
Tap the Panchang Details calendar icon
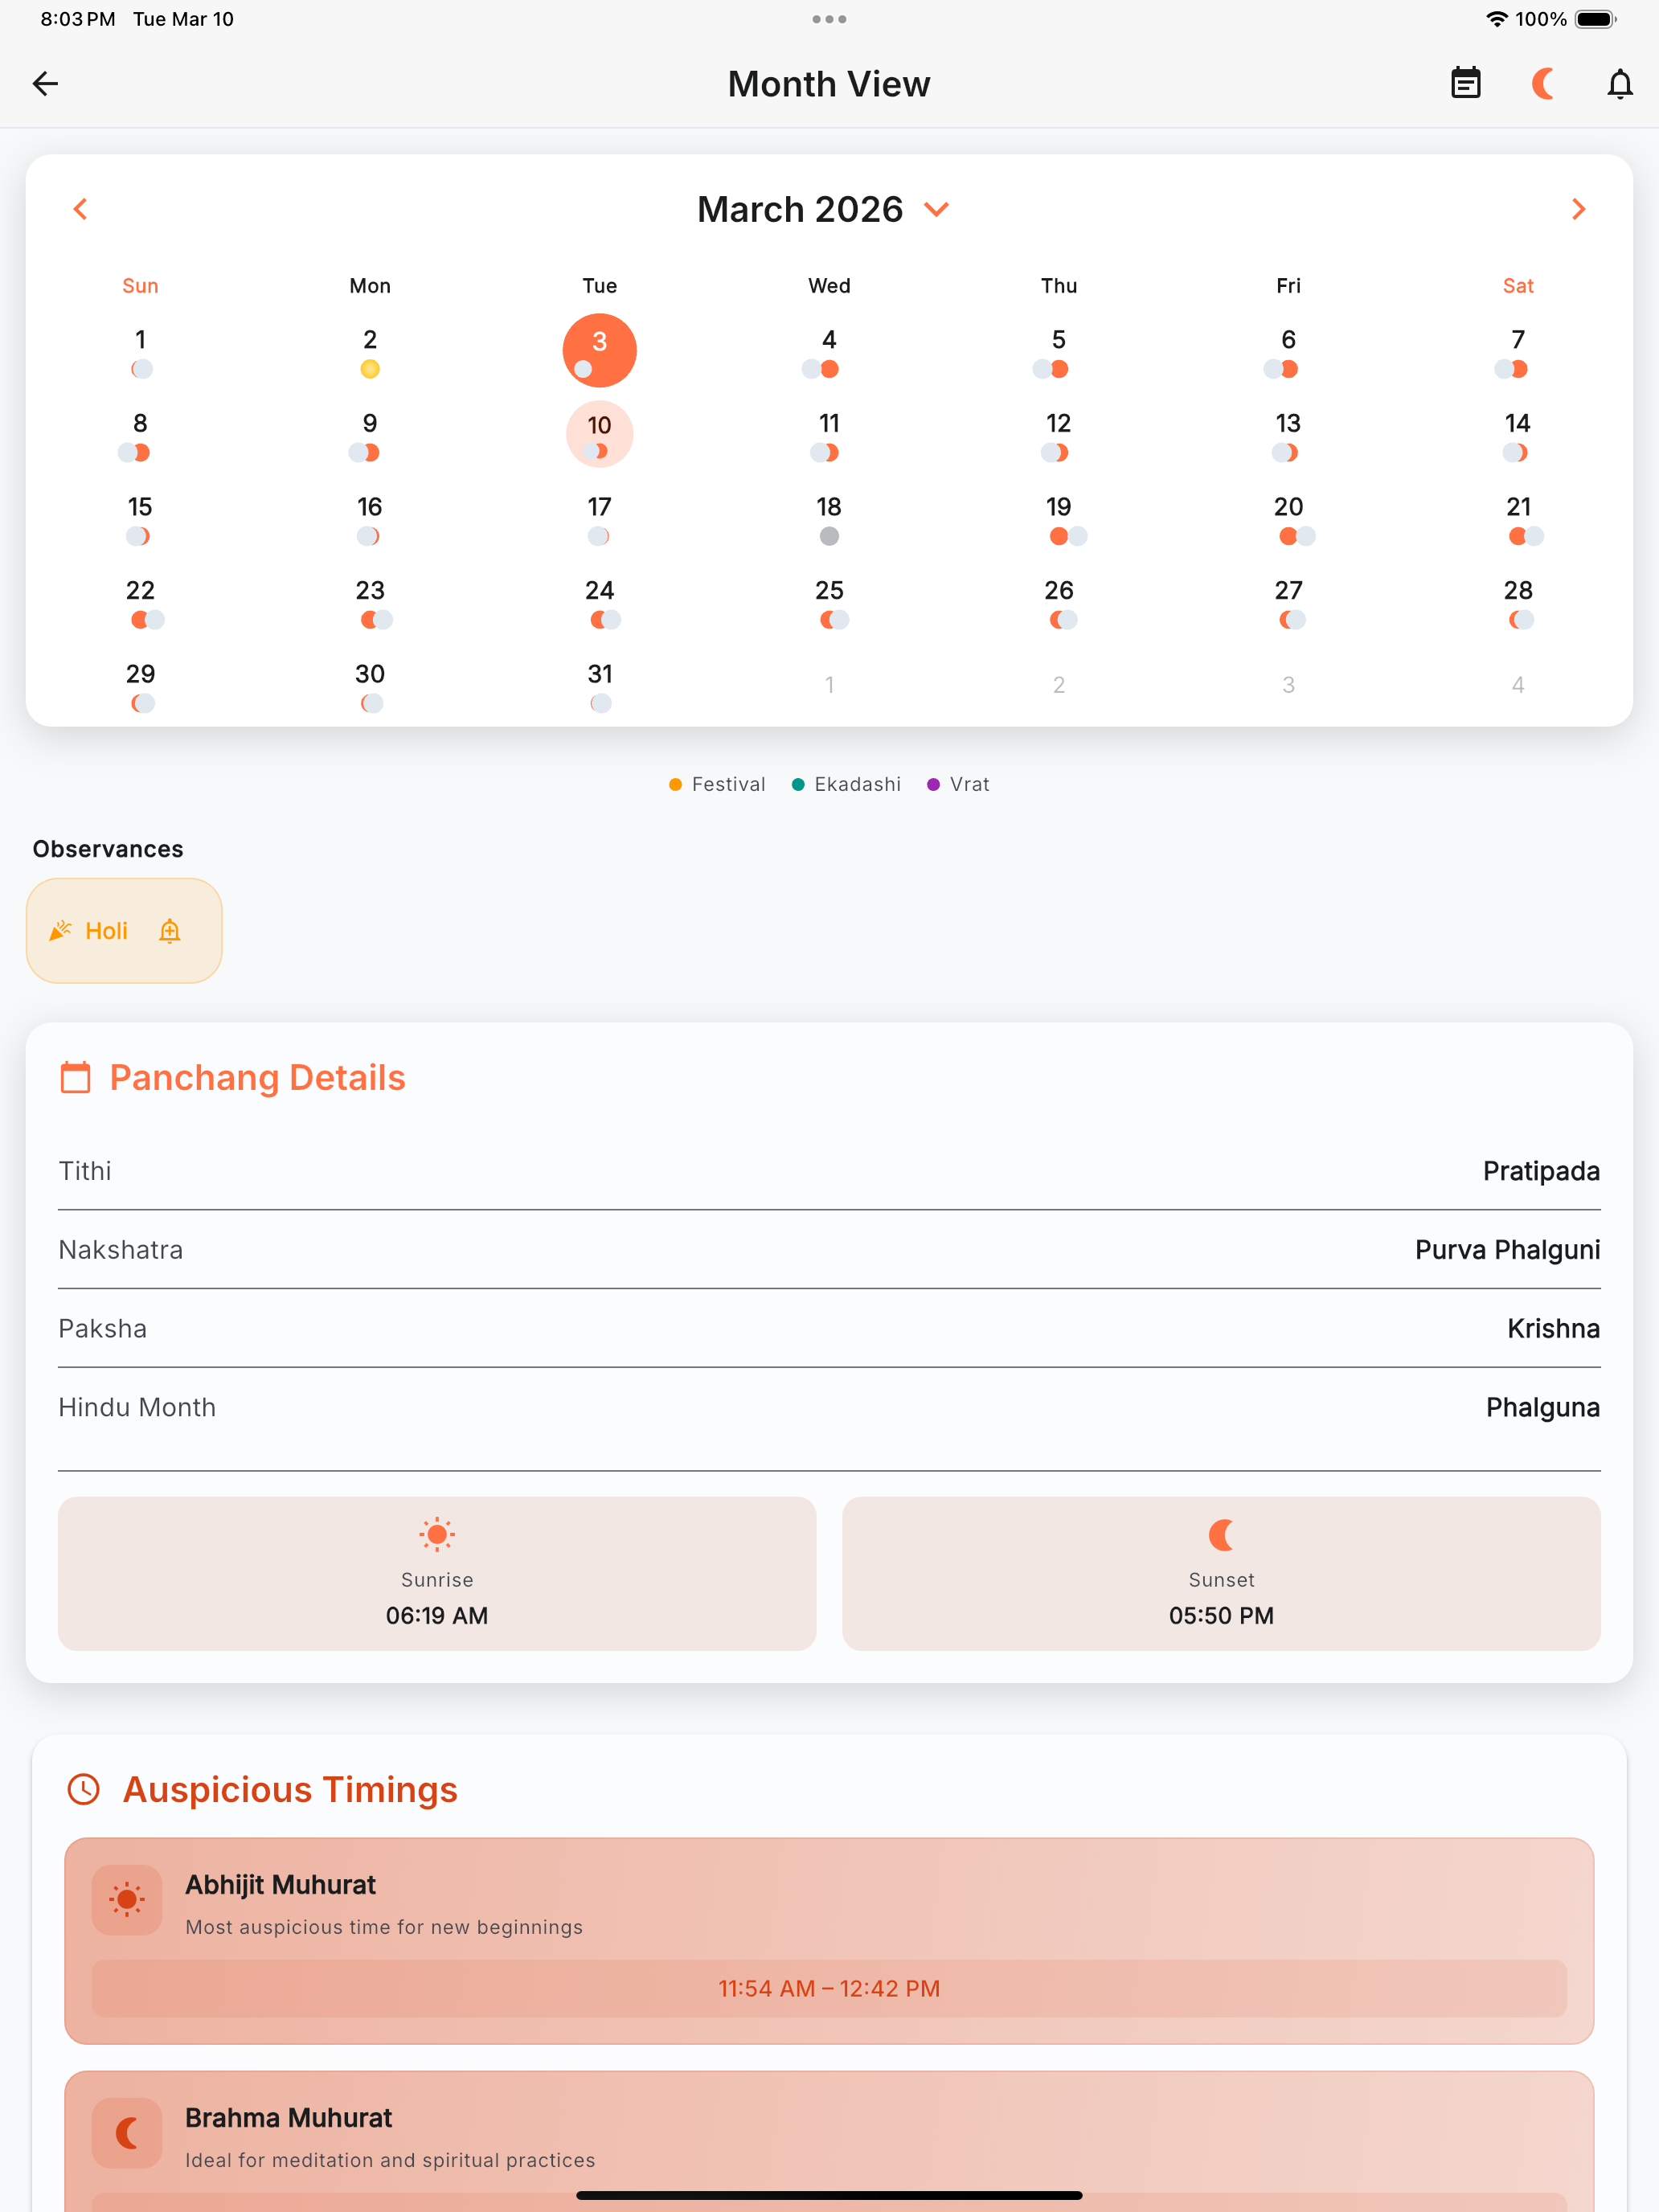(76, 1078)
